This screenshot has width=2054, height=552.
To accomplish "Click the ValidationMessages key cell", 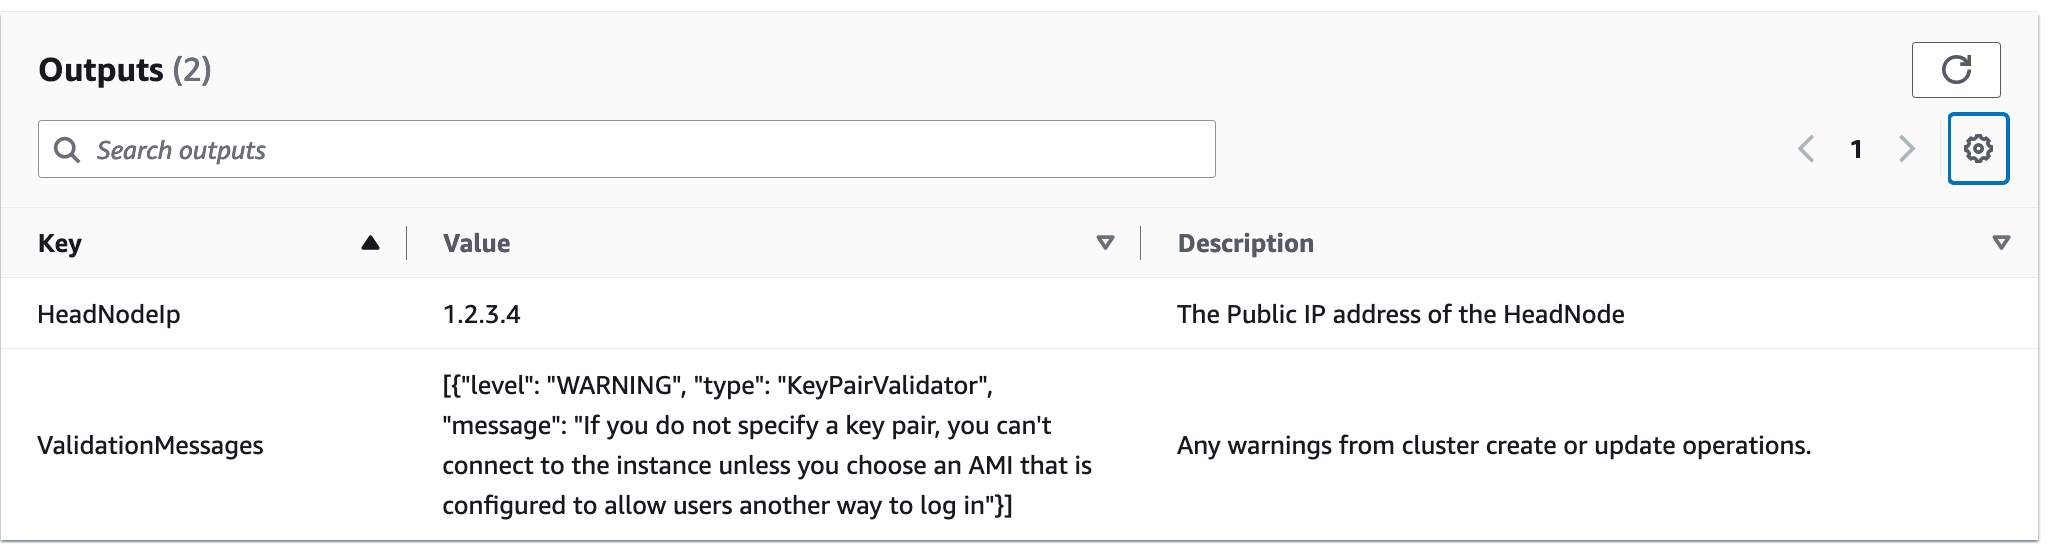I will (150, 445).
